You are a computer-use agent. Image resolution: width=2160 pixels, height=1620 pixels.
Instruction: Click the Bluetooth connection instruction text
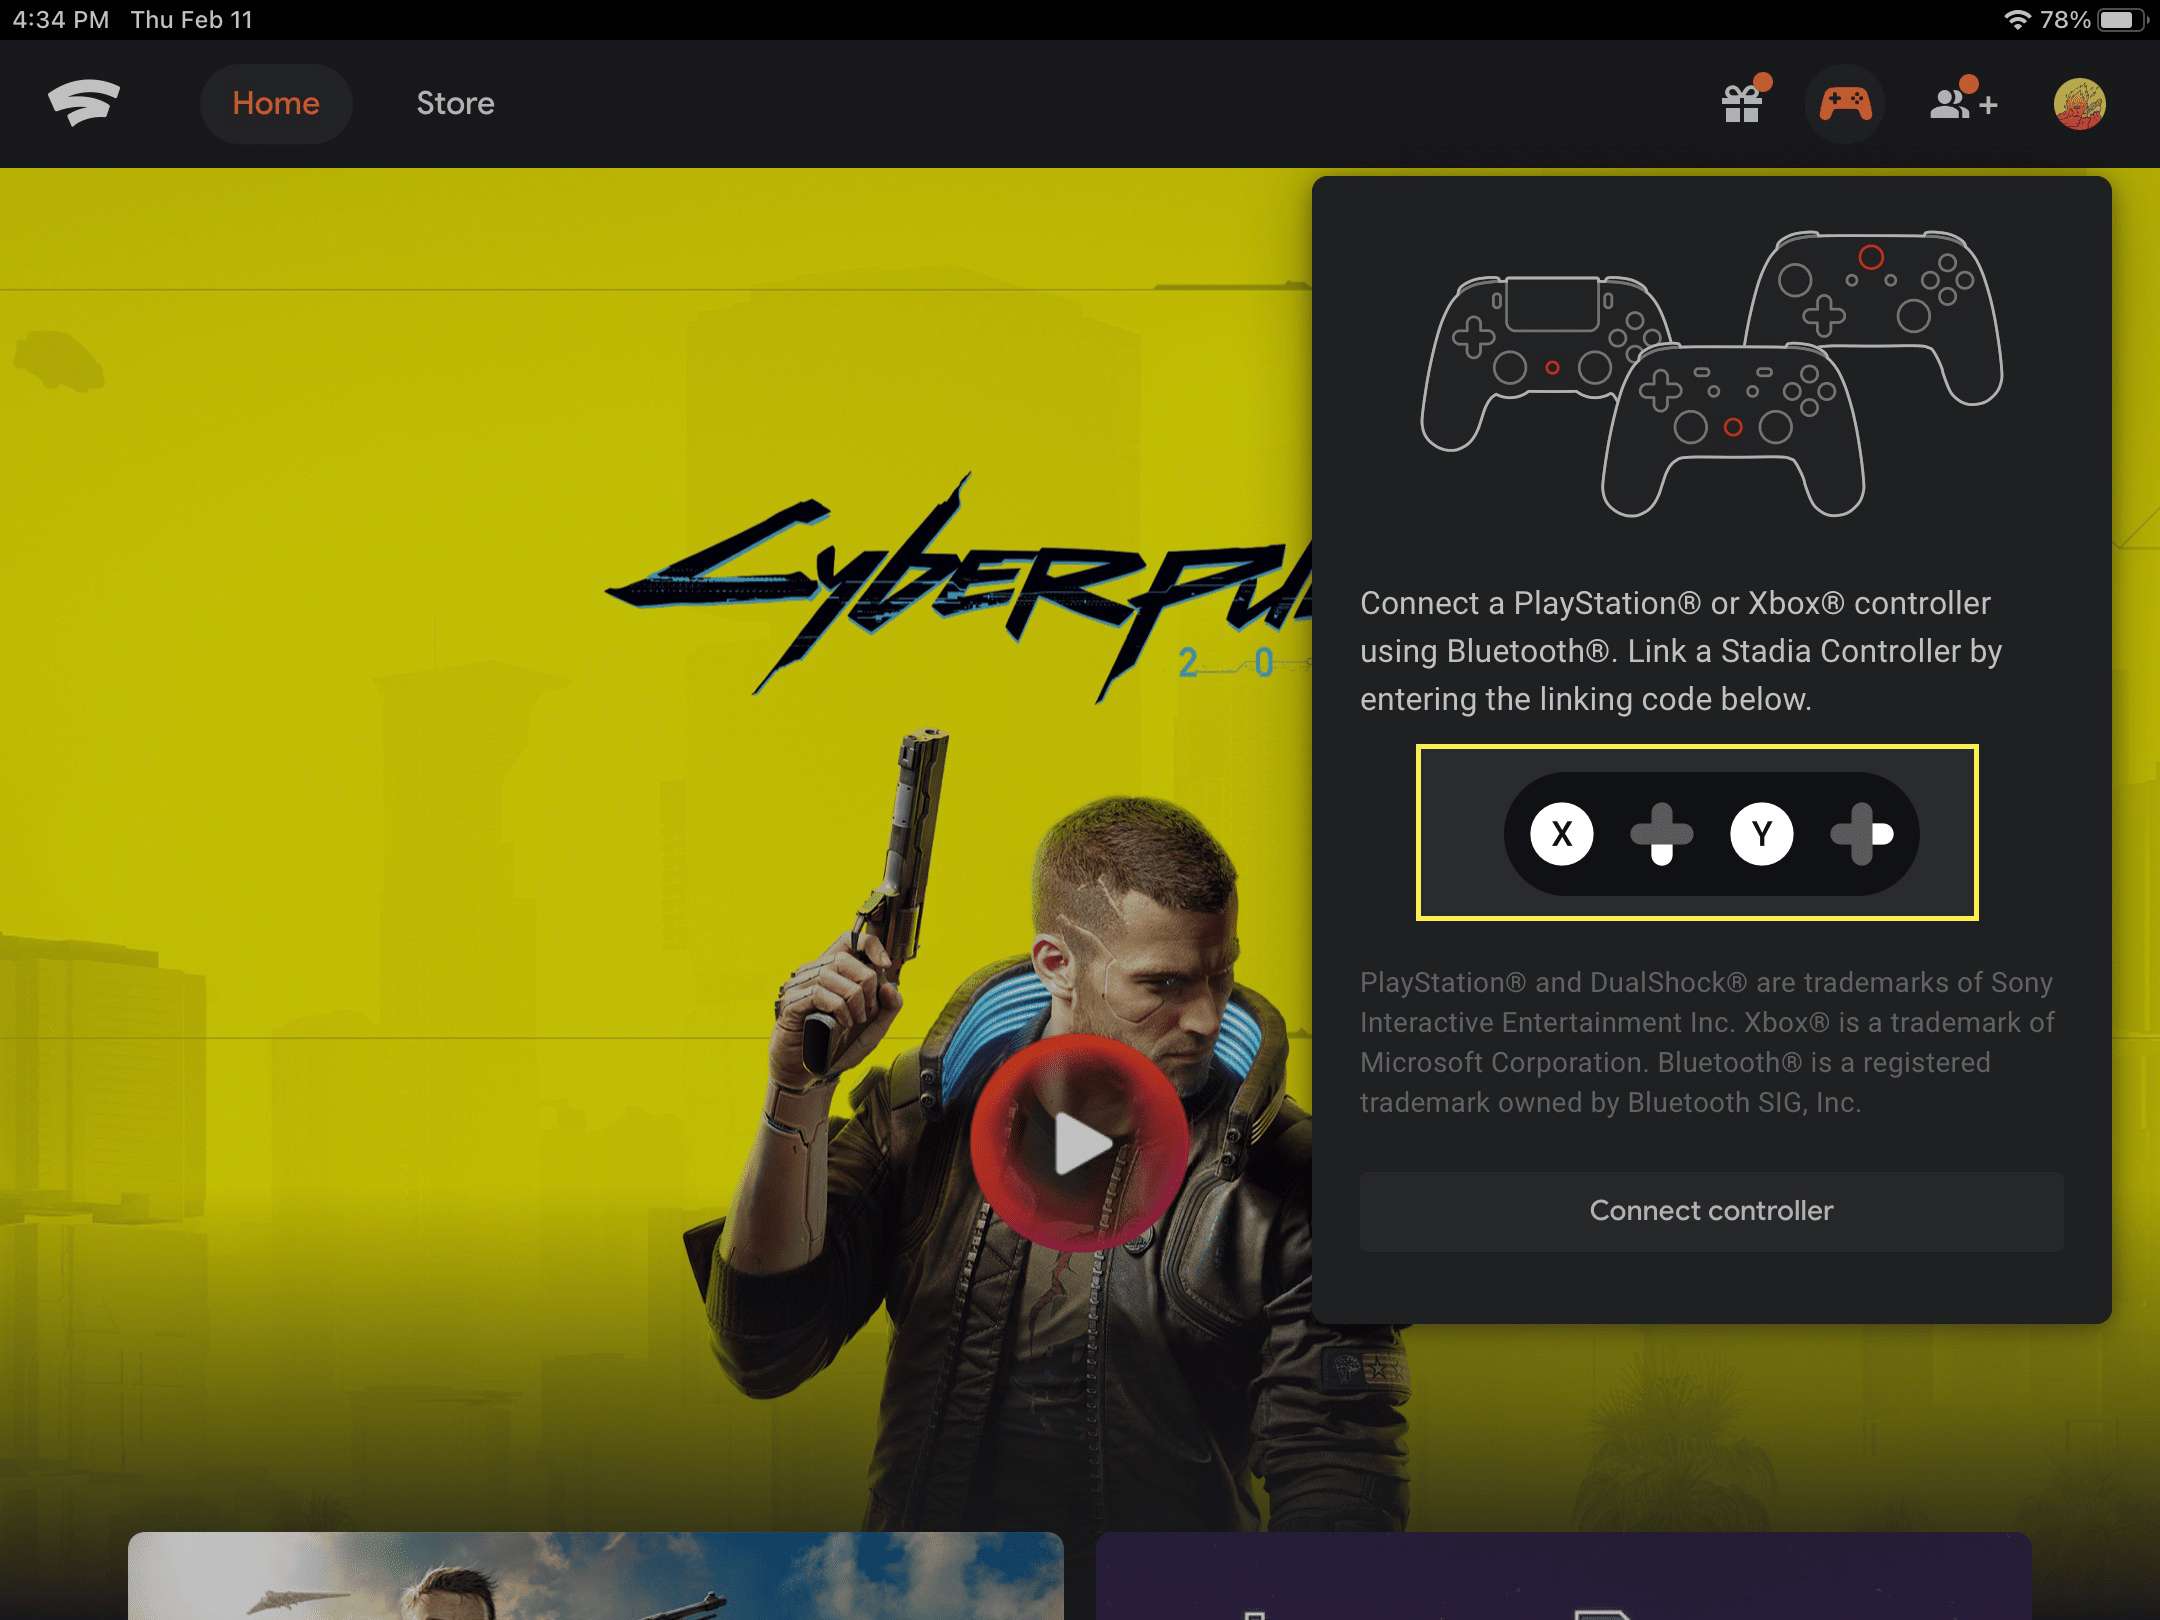tap(1680, 651)
